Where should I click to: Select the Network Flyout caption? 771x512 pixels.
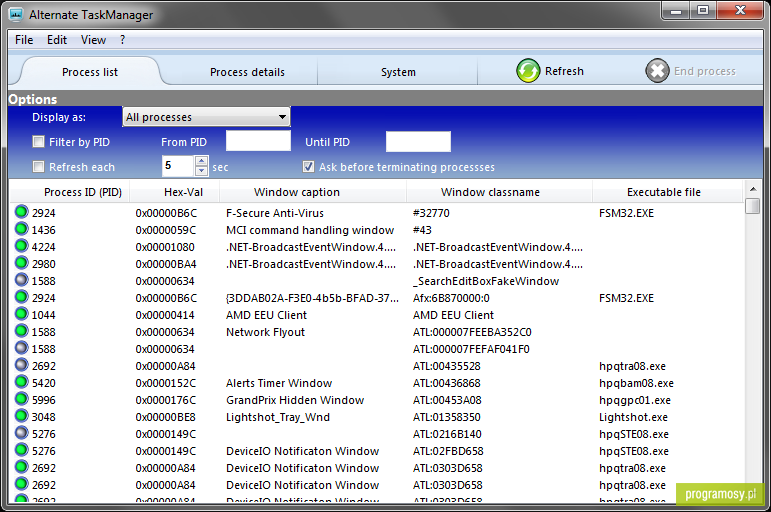(x=265, y=332)
